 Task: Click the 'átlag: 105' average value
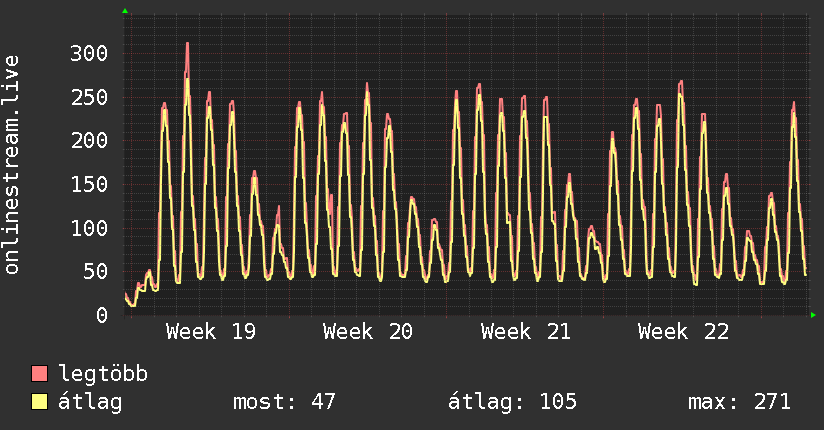[x=512, y=402]
